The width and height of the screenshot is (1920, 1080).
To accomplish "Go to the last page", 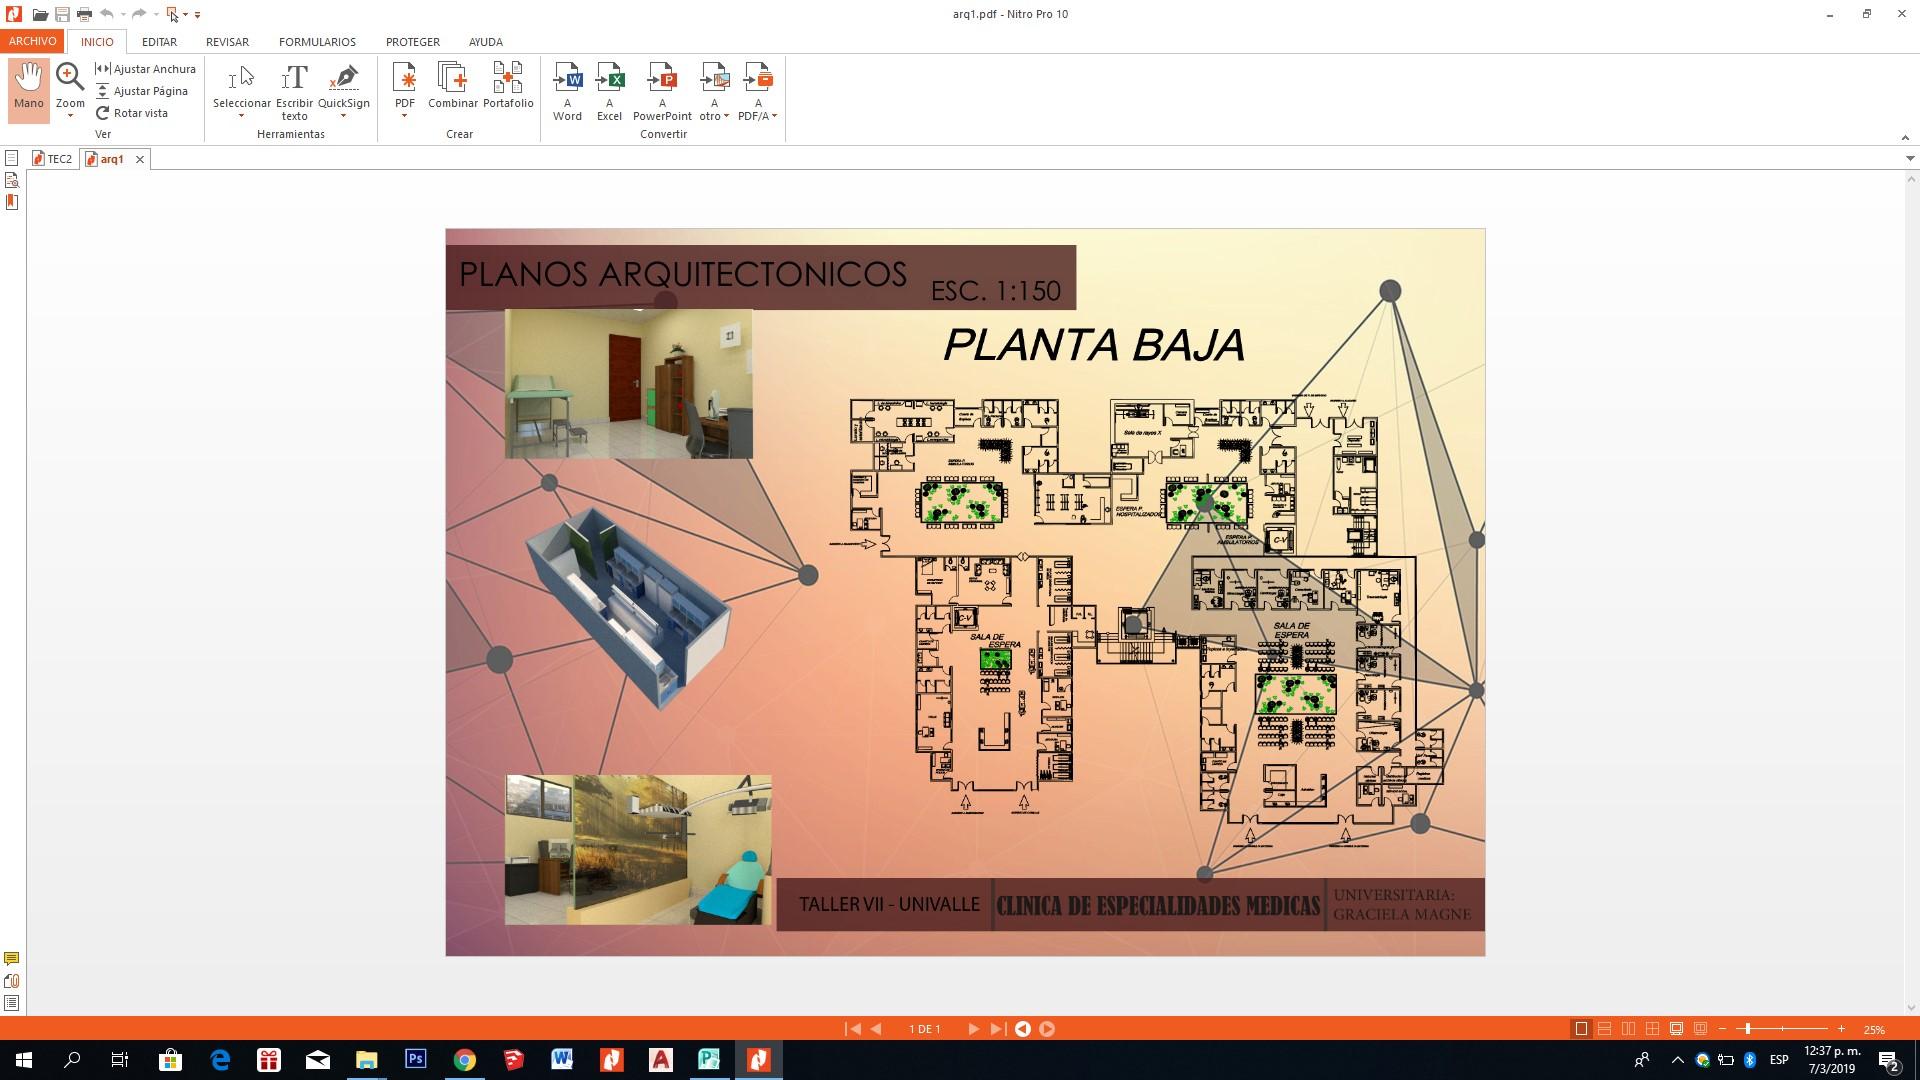I will tap(997, 1029).
